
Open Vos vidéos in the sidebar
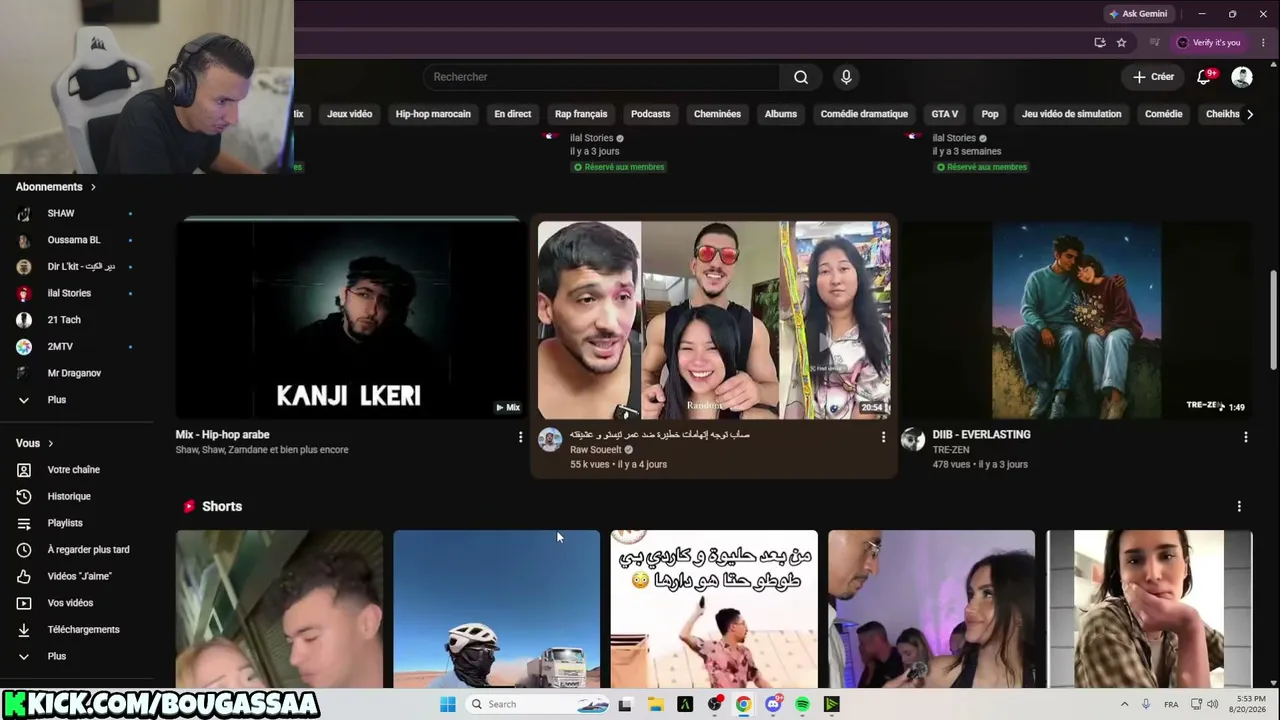coord(68,603)
